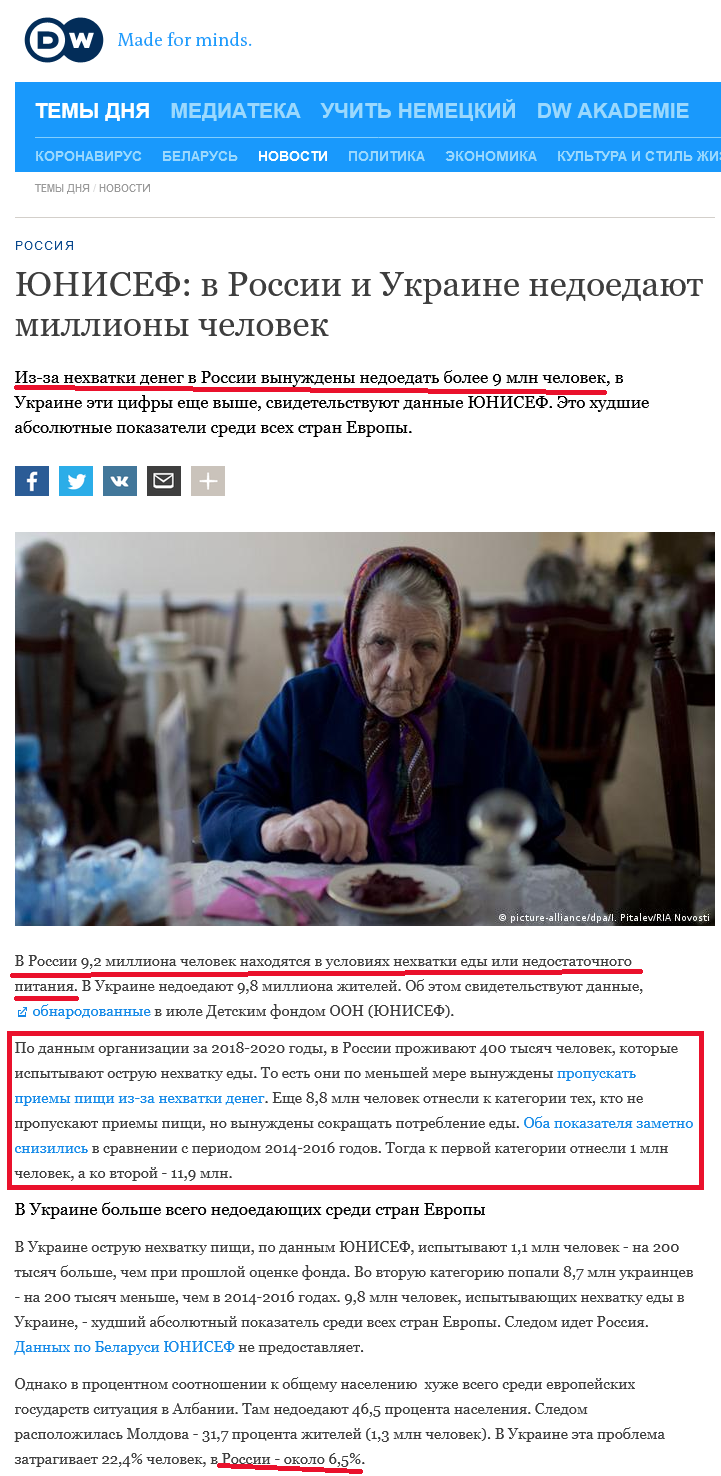Click the НОВОСТИ breadcrumb link
Image resolution: width=721 pixels, height=1476 pixels.
[x=125, y=188]
